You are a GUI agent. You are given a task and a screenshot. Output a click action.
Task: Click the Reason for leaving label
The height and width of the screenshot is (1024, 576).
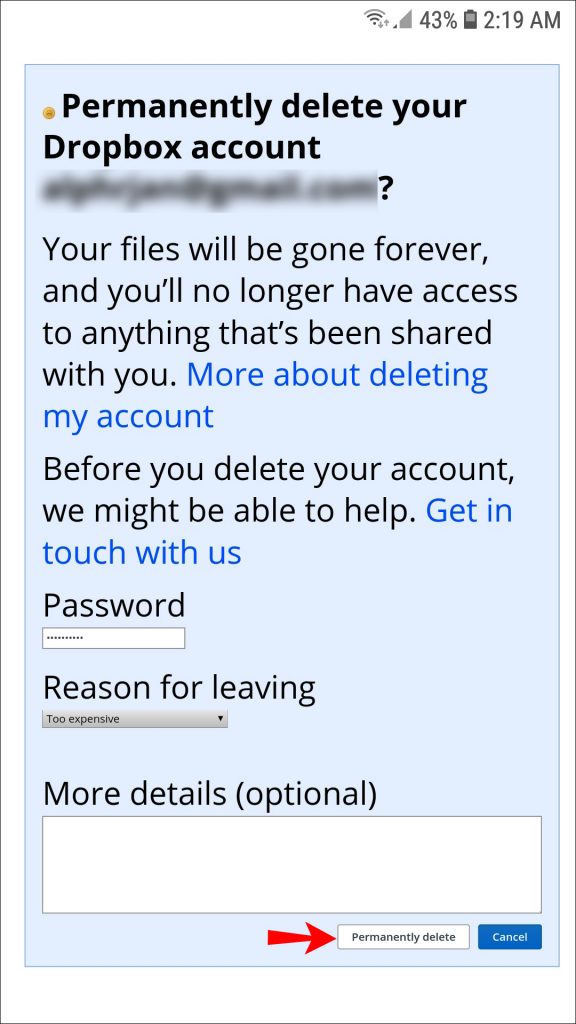pos(178,687)
